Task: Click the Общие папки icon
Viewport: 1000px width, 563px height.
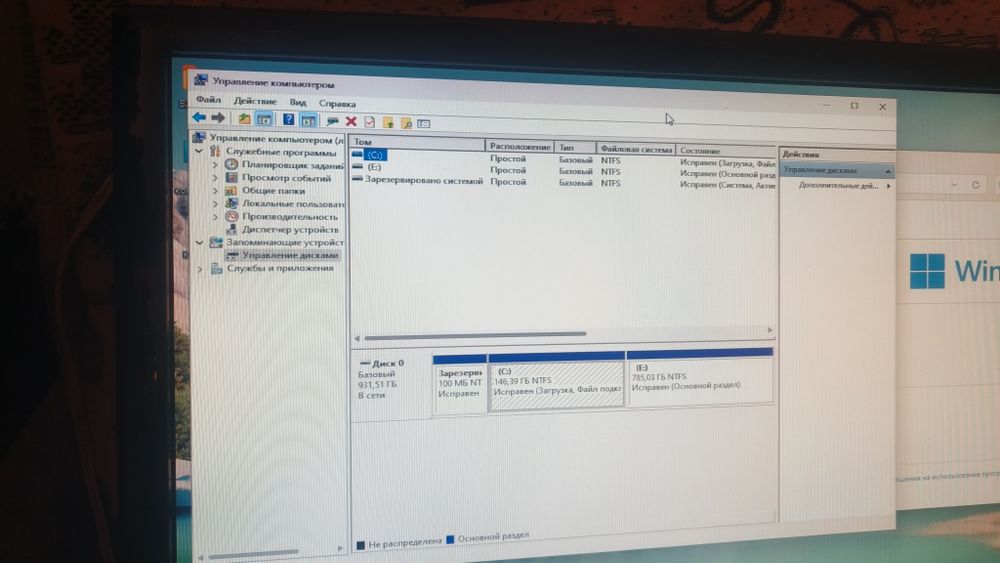Action: coord(232,190)
